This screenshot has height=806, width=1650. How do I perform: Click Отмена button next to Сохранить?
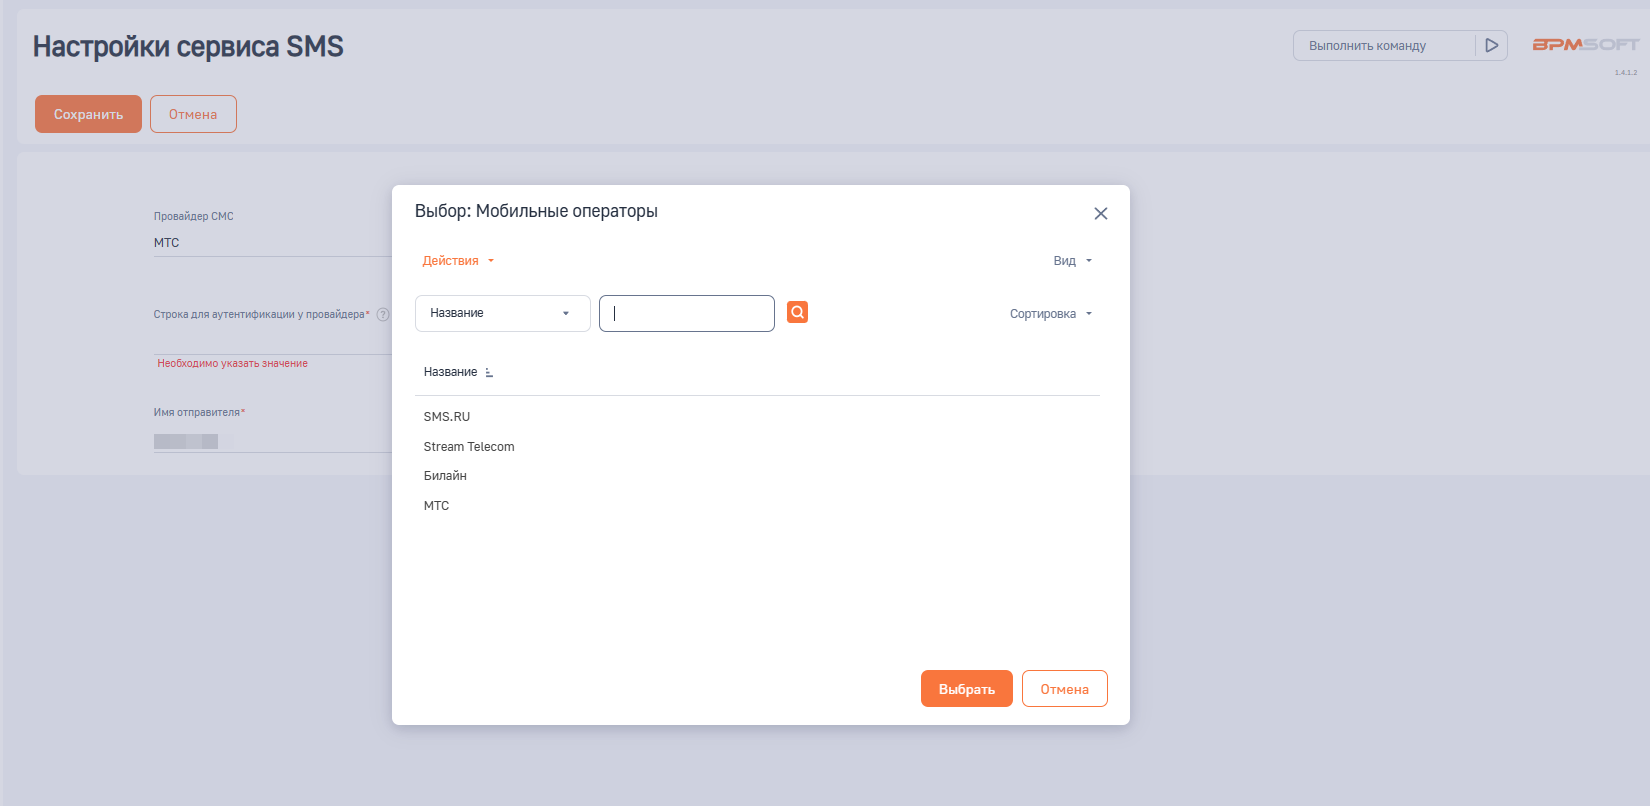[193, 114]
